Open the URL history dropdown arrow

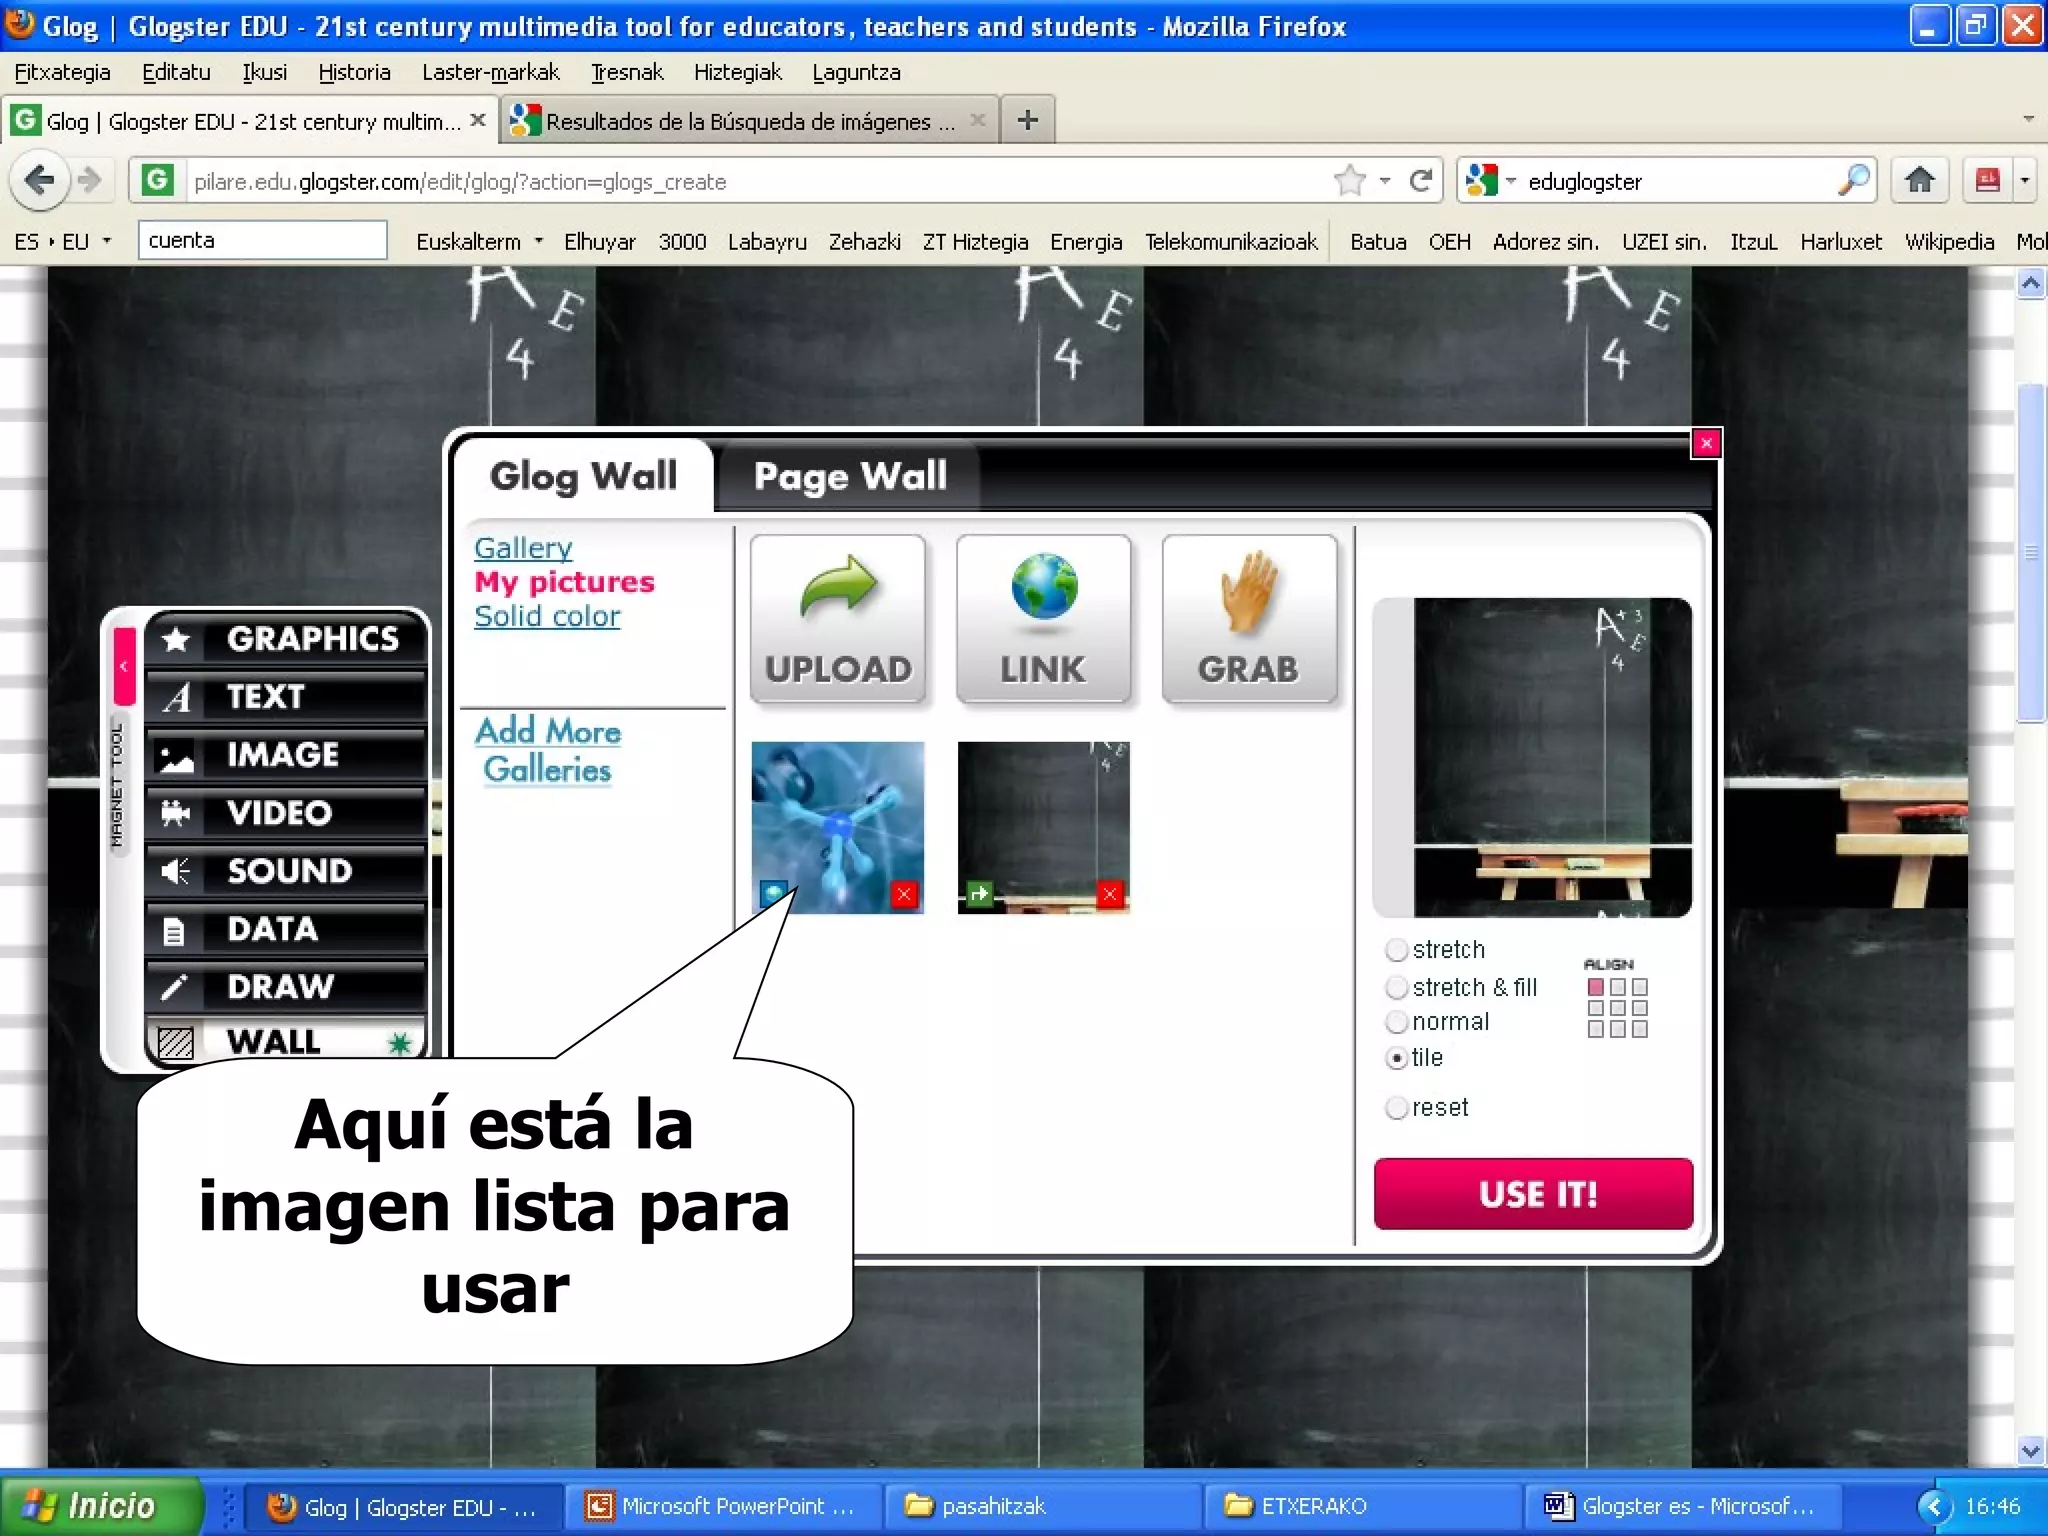[1385, 181]
